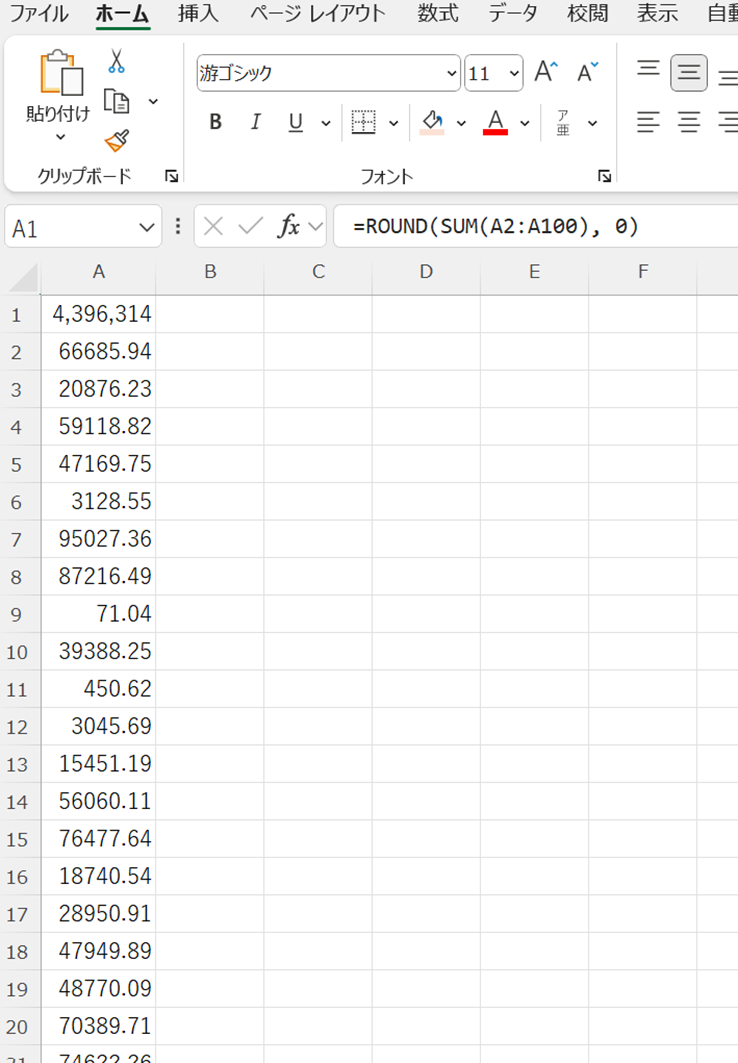Click the Copy icon in clipboard group
The width and height of the screenshot is (738, 1063).
(117, 101)
